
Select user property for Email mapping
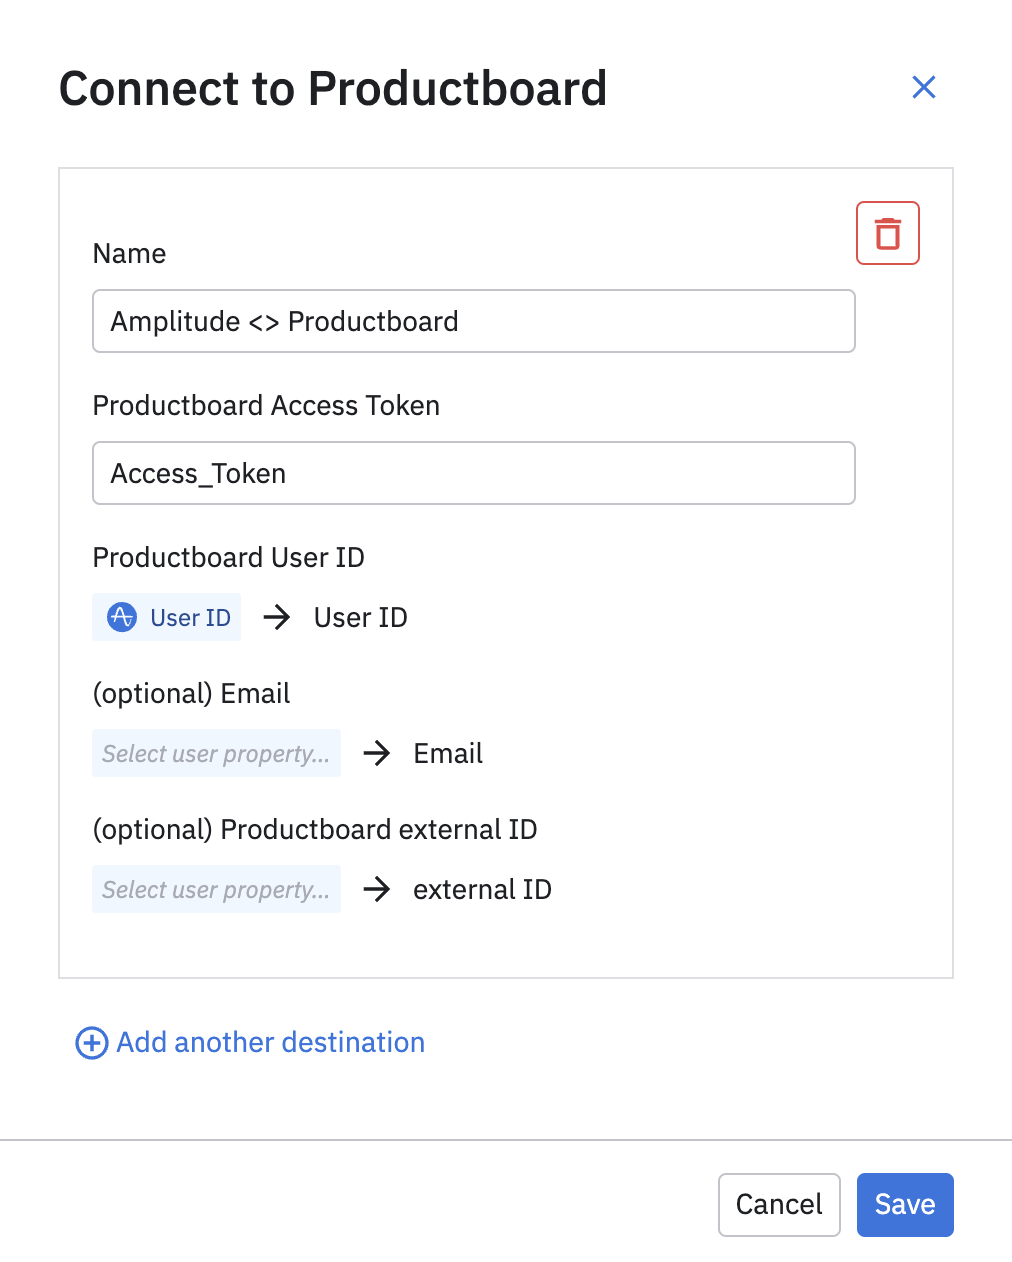pos(216,753)
